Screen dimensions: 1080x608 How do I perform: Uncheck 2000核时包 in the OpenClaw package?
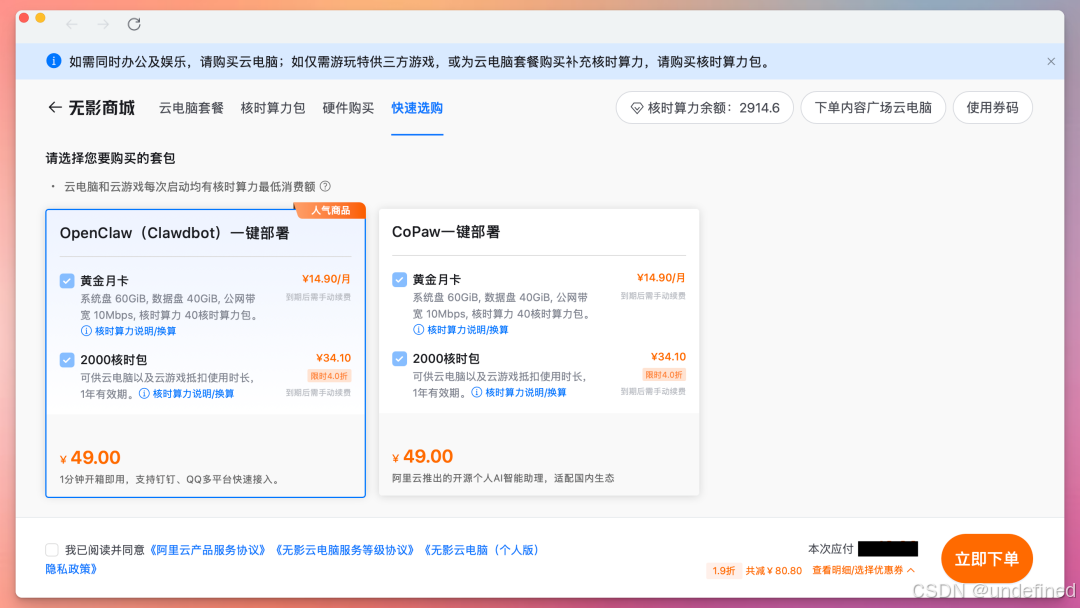point(67,359)
